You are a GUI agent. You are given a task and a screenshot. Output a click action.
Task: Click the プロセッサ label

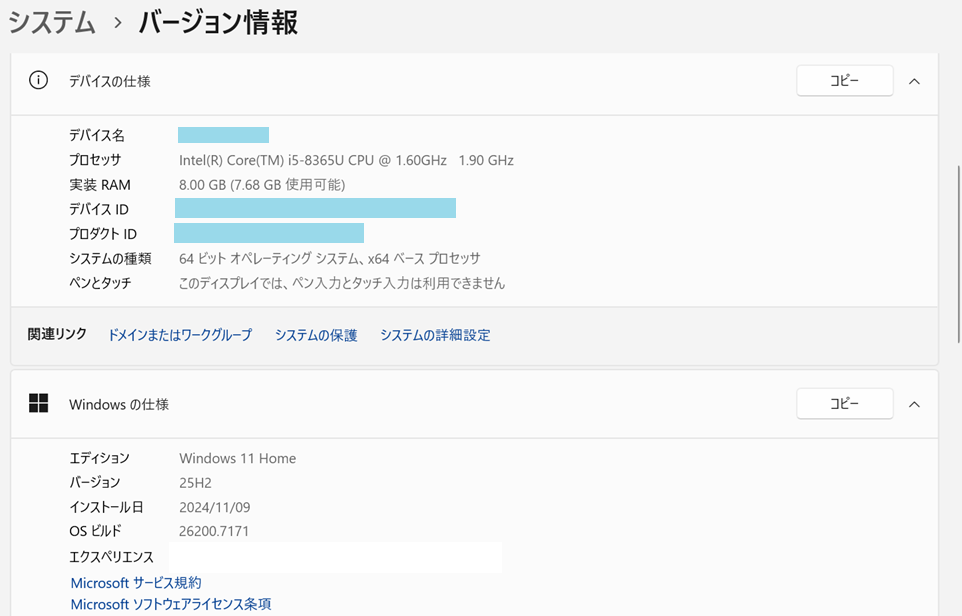tap(95, 160)
